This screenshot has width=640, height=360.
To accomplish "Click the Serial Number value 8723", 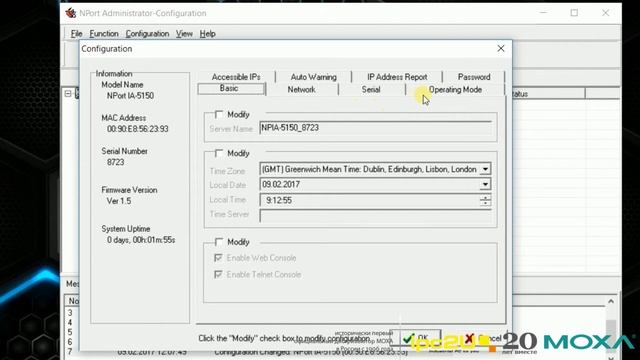I will coord(116,162).
